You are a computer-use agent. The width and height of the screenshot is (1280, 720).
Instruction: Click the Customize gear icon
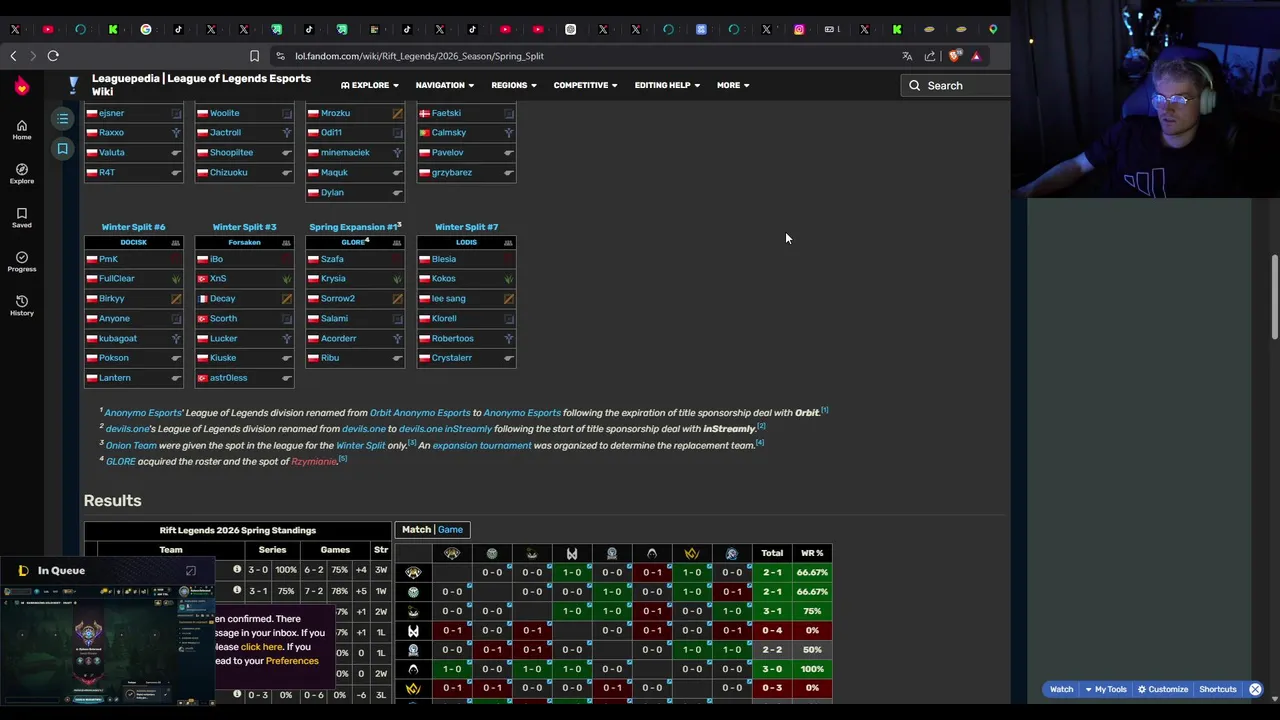coord(1144,689)
